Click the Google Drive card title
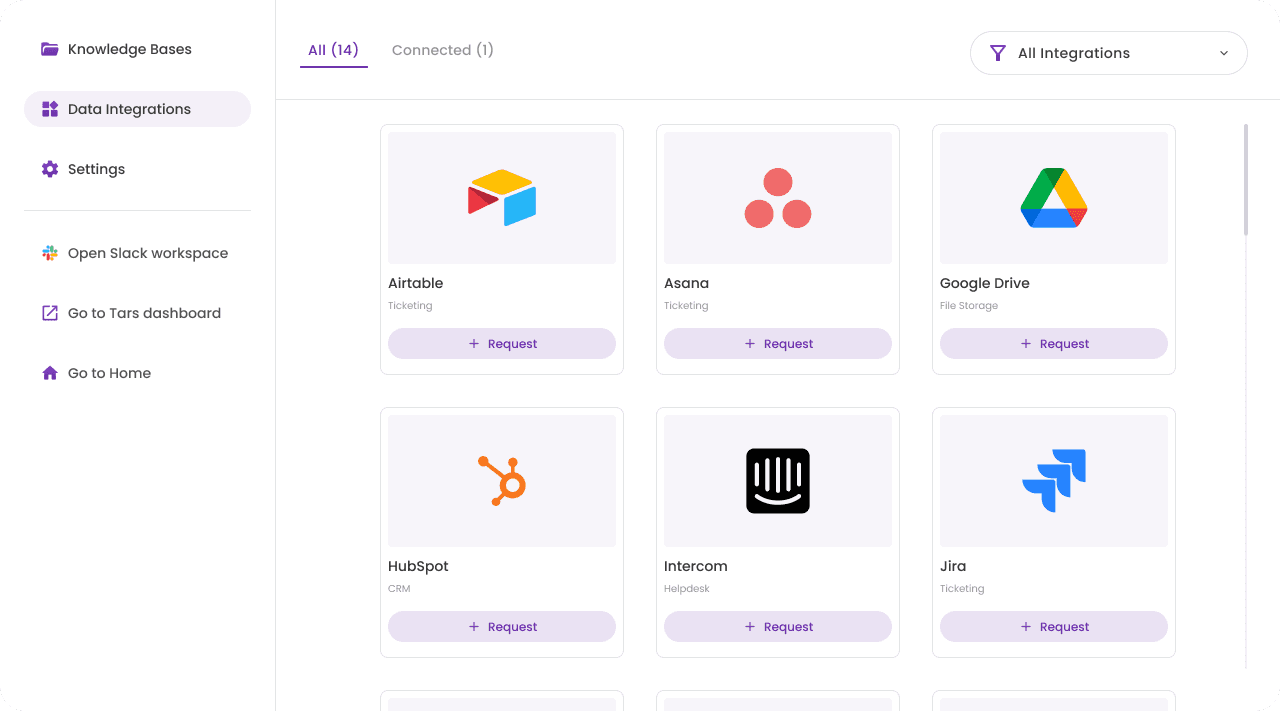The width and height of the screenshot is (1280, 711). pos(984,283)
